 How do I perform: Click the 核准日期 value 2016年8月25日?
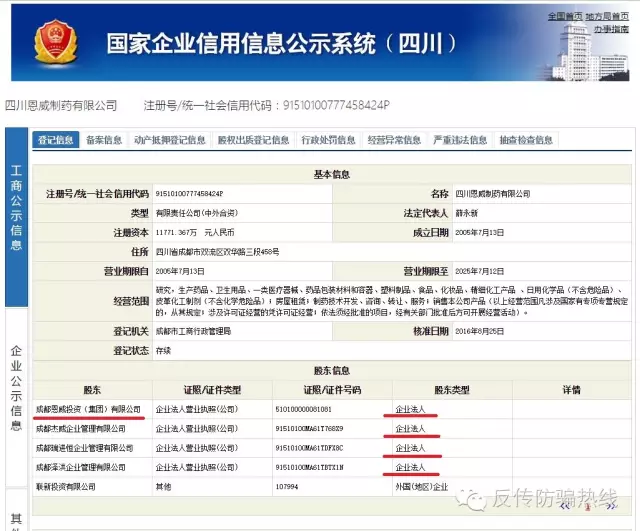coord(479,331)
